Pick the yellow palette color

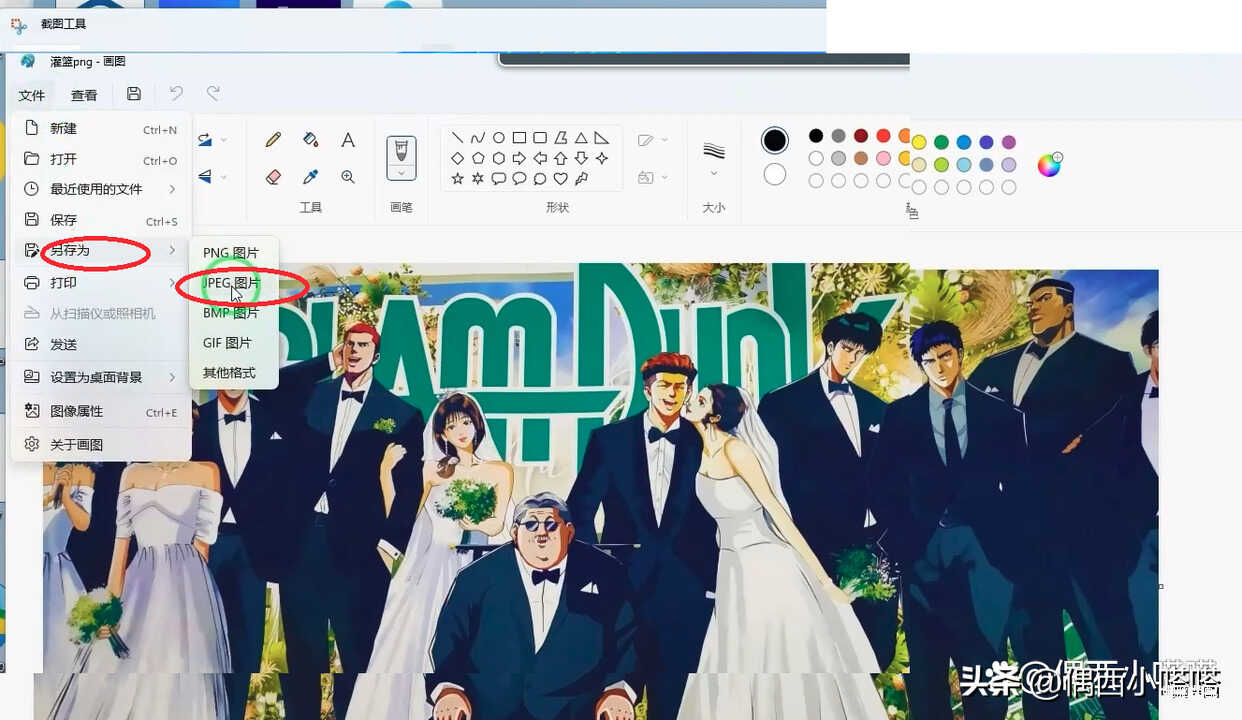919,142
